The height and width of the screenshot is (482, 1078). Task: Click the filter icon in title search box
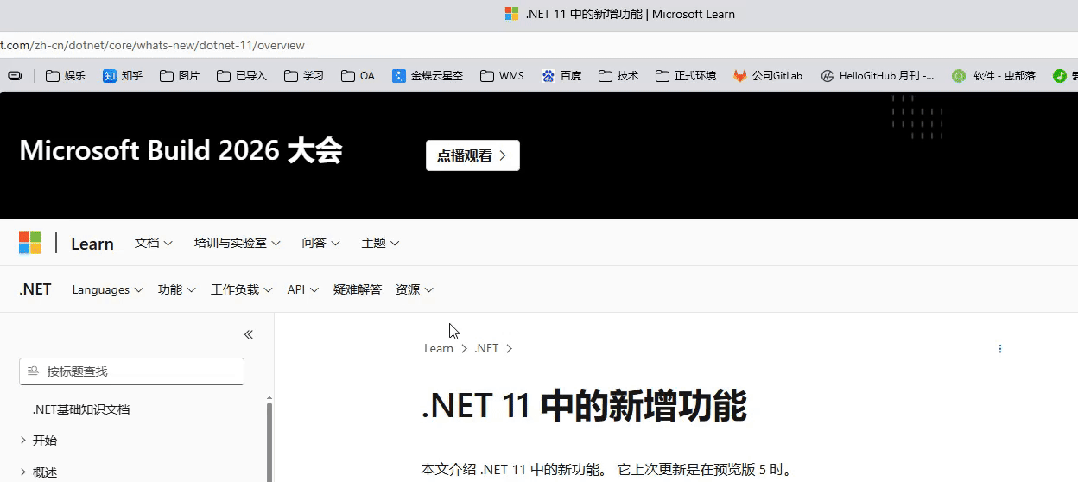[32, 371]
